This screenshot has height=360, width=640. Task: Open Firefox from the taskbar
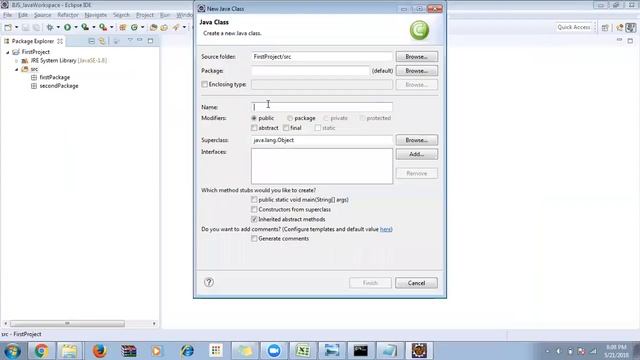click(99, 351)
